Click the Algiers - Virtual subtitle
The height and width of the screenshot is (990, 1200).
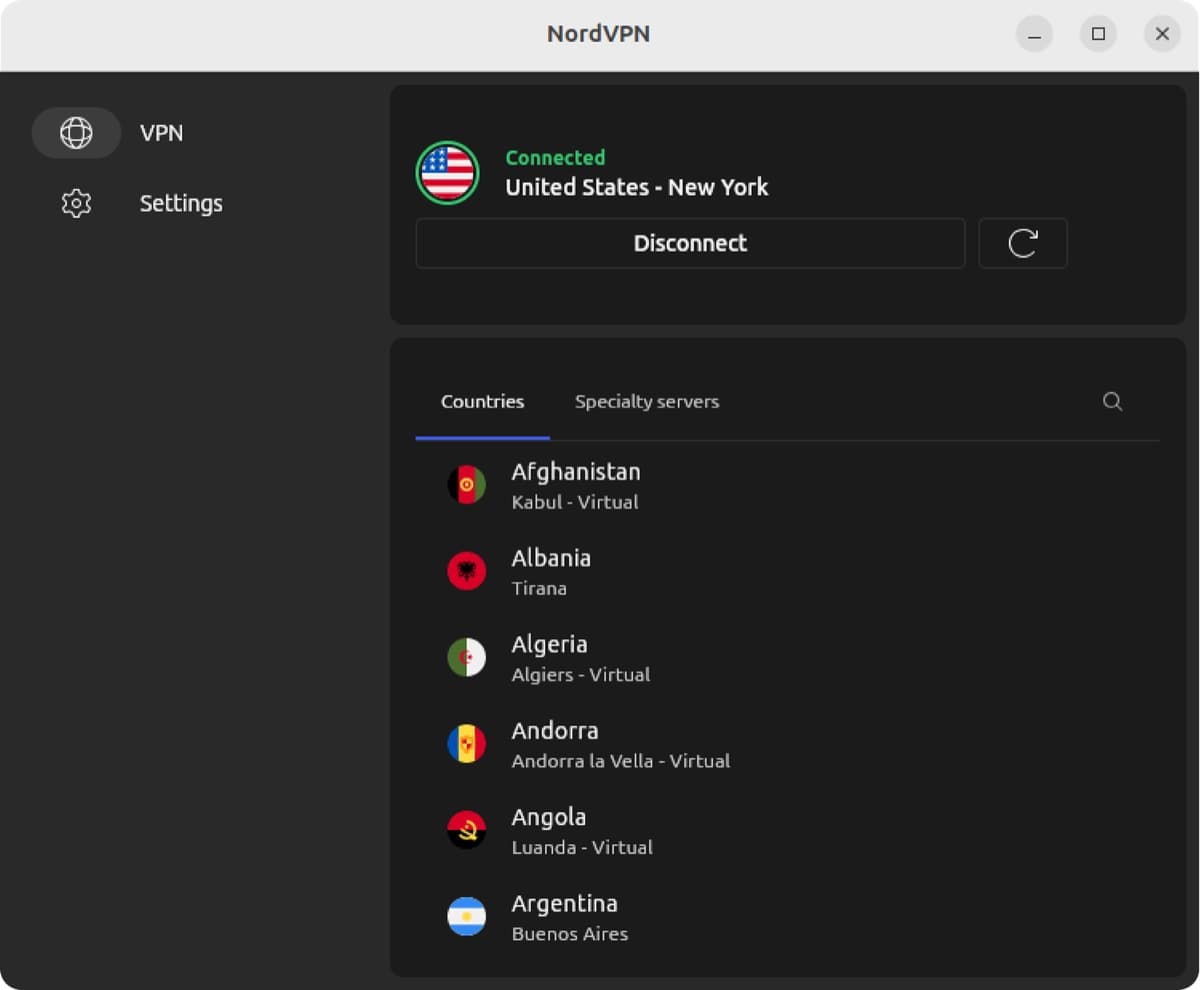pos(581,675)
